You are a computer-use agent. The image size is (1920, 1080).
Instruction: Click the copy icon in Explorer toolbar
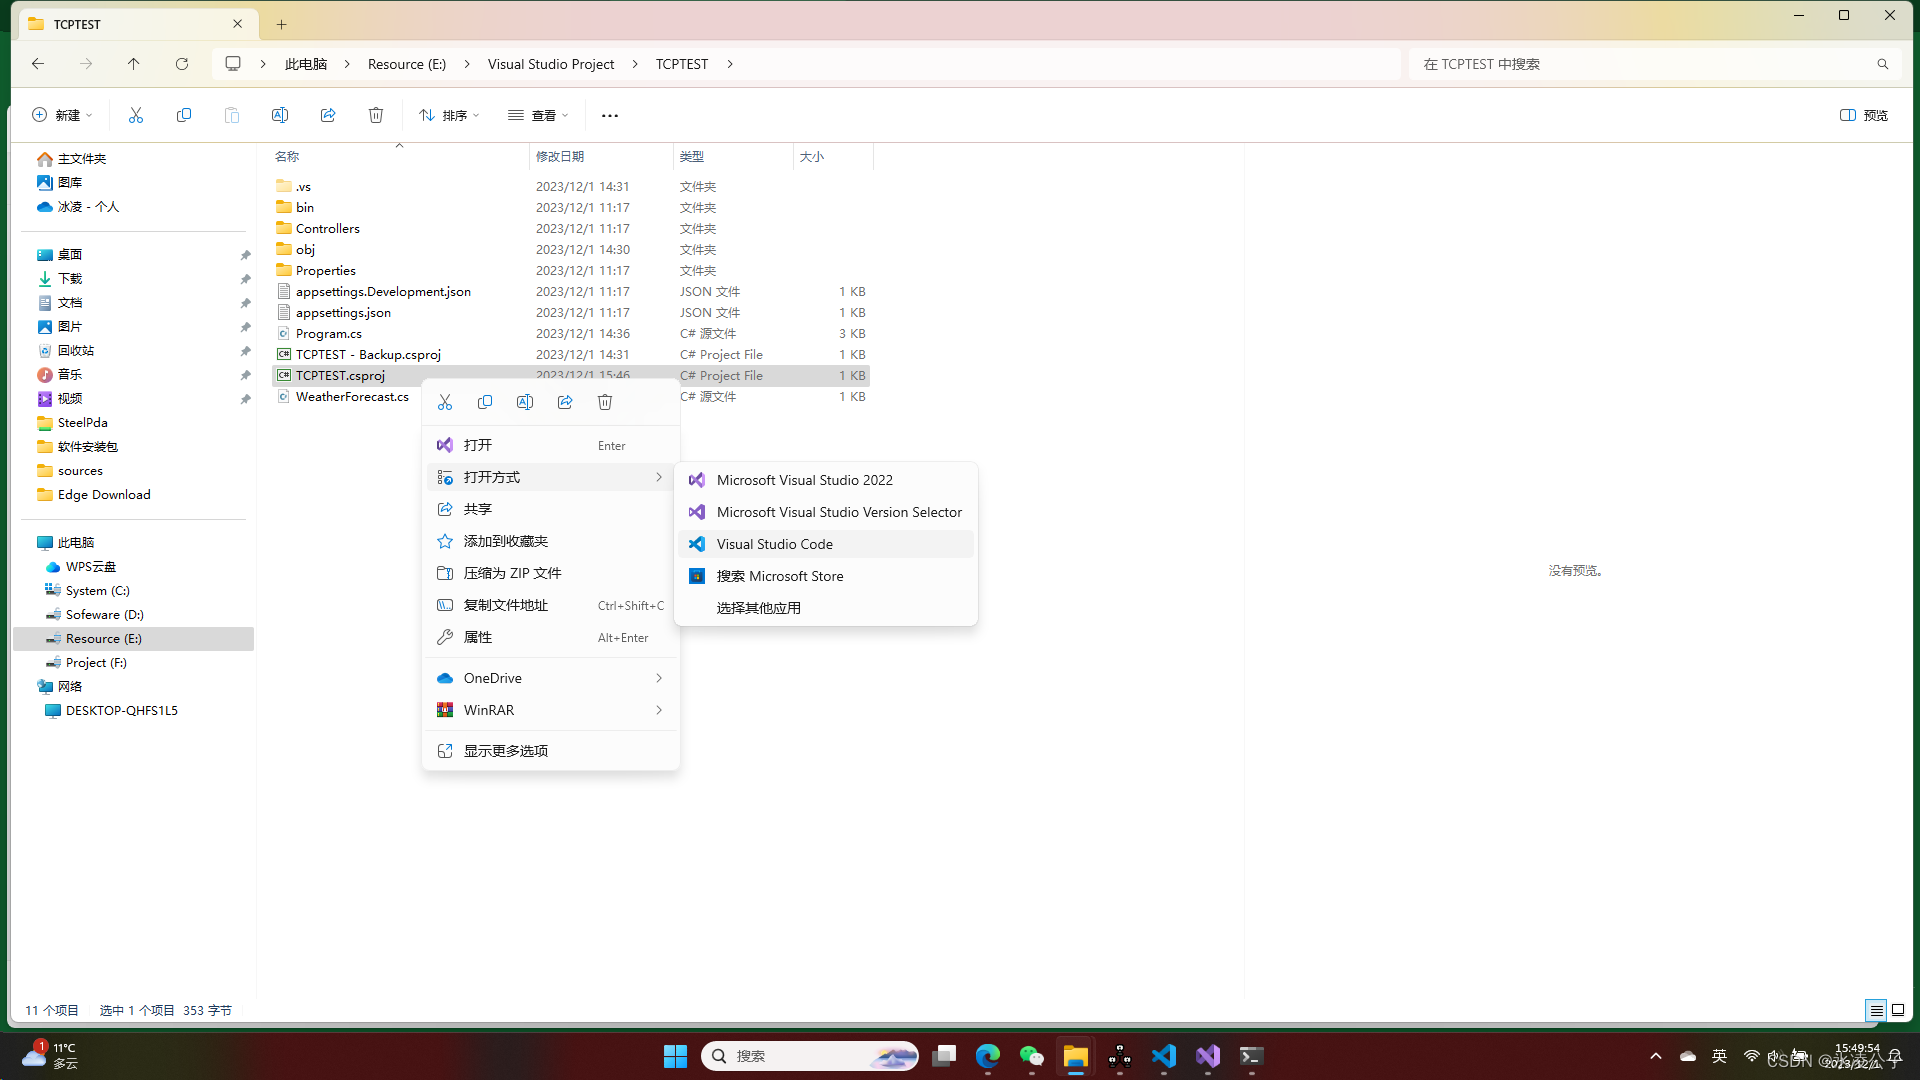pyautogui.click(x=184, y=115)
